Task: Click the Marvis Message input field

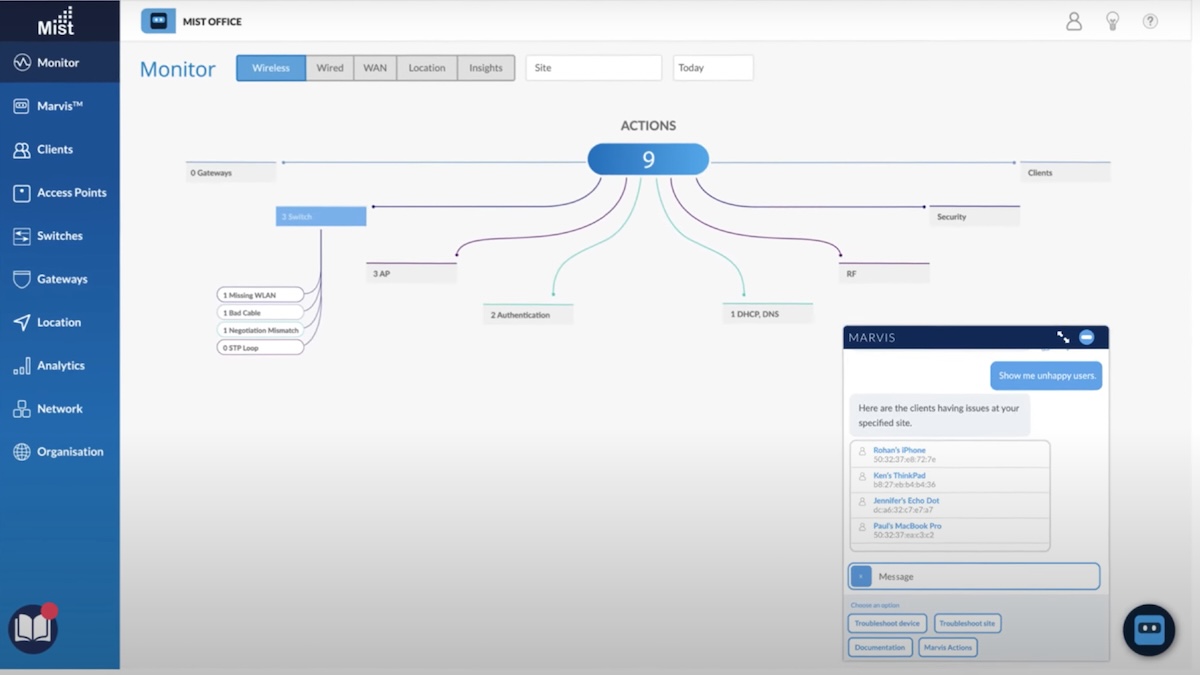Action: click(x=974, y=577)
